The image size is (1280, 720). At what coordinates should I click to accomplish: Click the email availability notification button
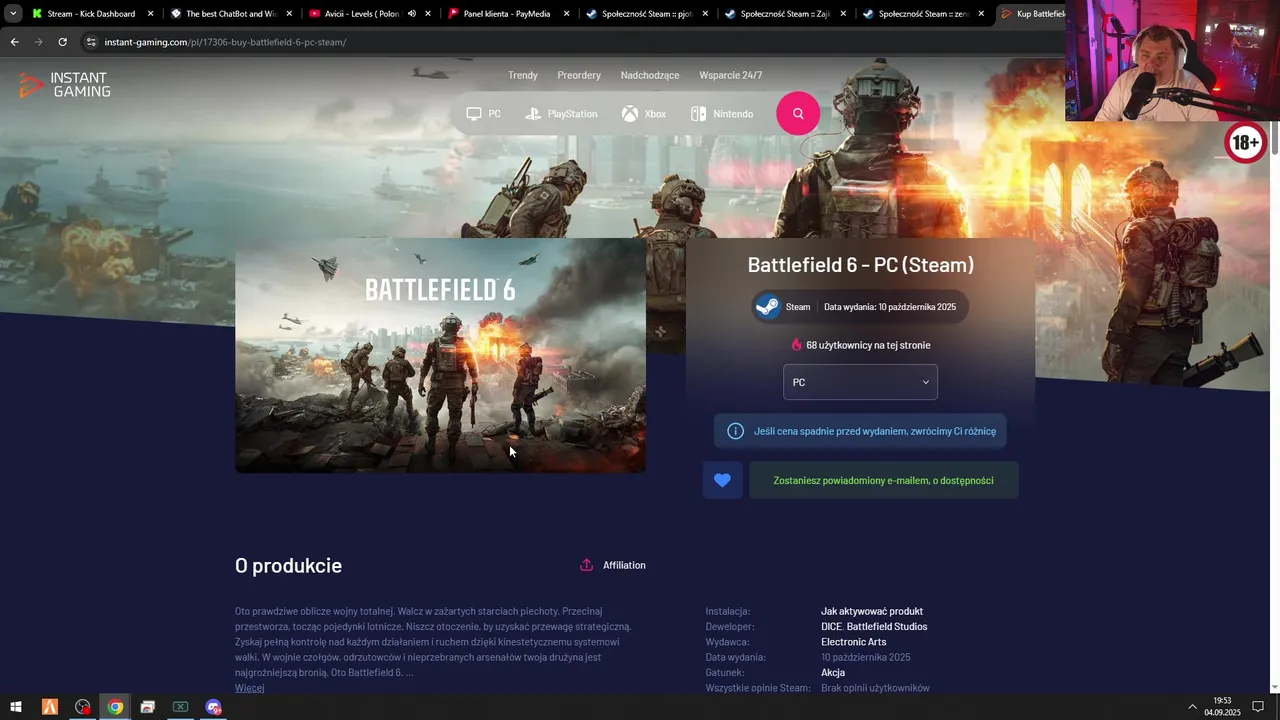coord(883,480)
